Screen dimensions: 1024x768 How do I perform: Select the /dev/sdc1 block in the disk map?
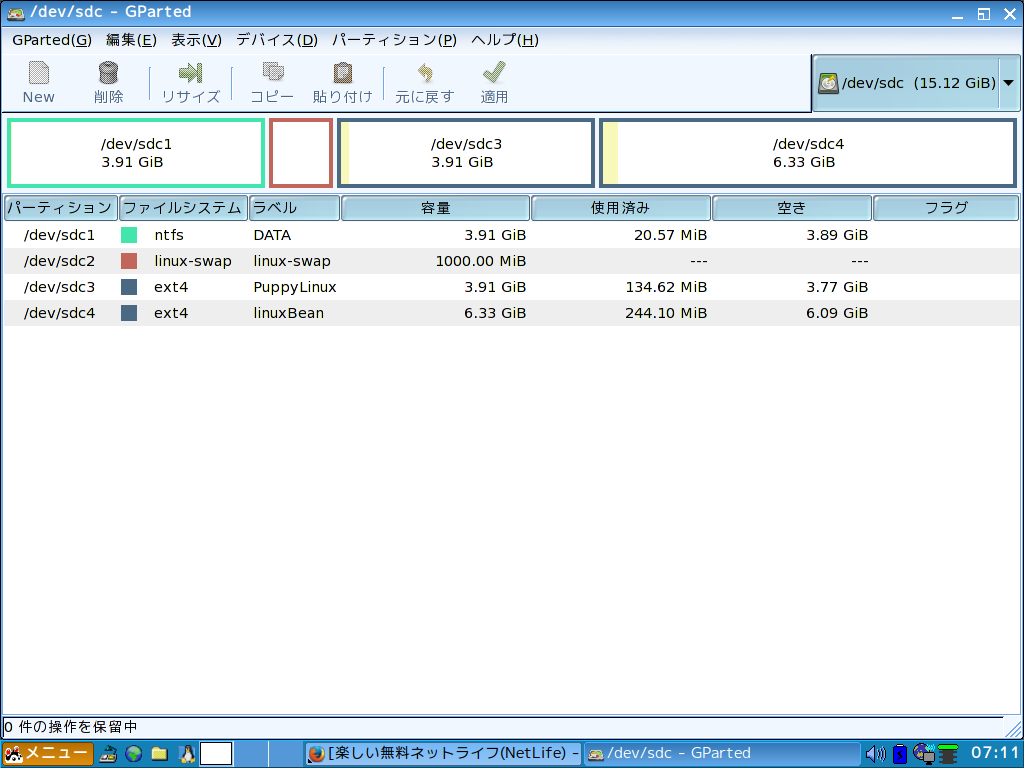coord(136,153)
